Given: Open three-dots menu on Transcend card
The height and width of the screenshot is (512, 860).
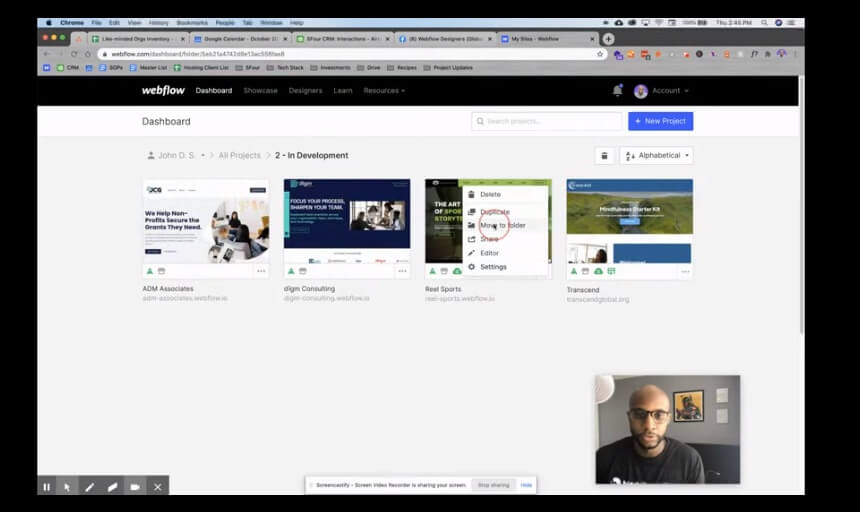Looking at the screenshot, I should 685,272.
